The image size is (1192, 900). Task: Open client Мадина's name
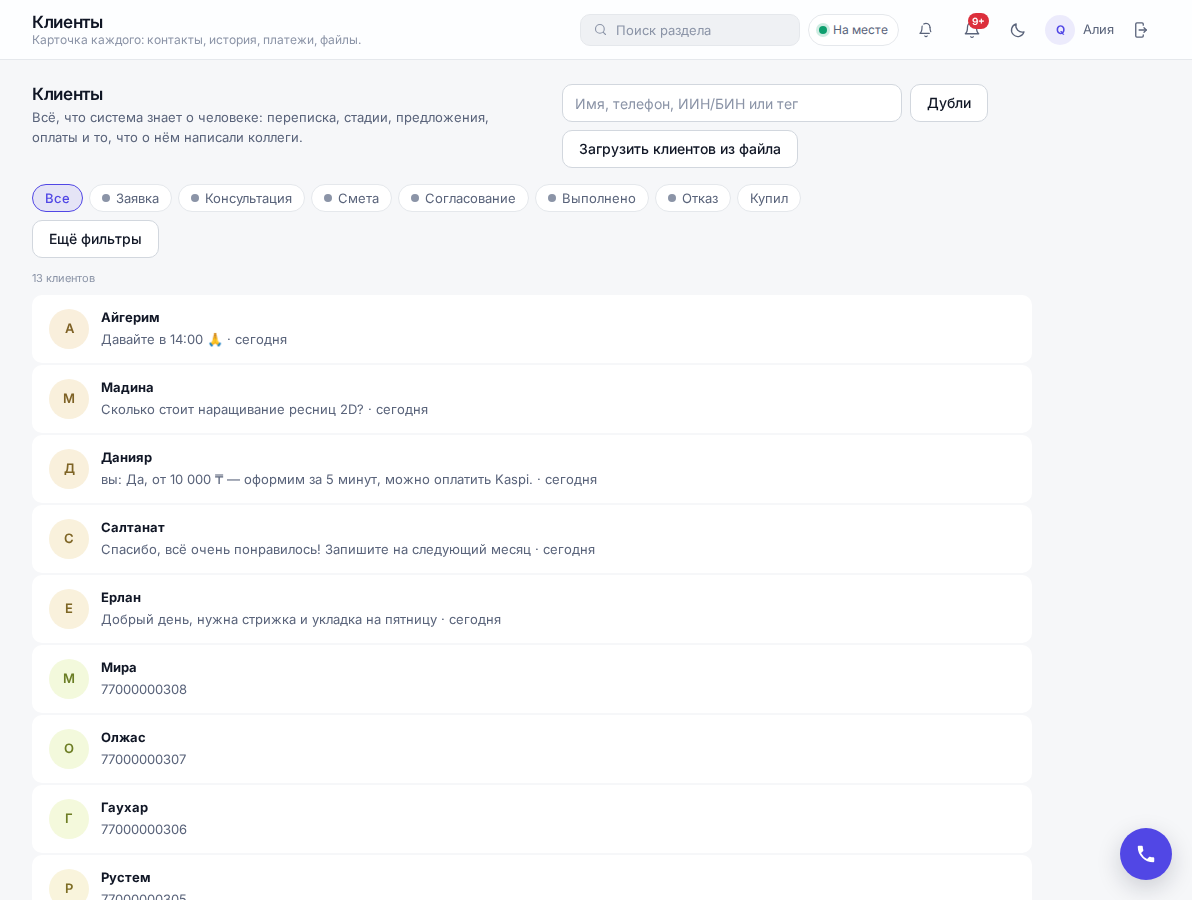tap(127, 388)
